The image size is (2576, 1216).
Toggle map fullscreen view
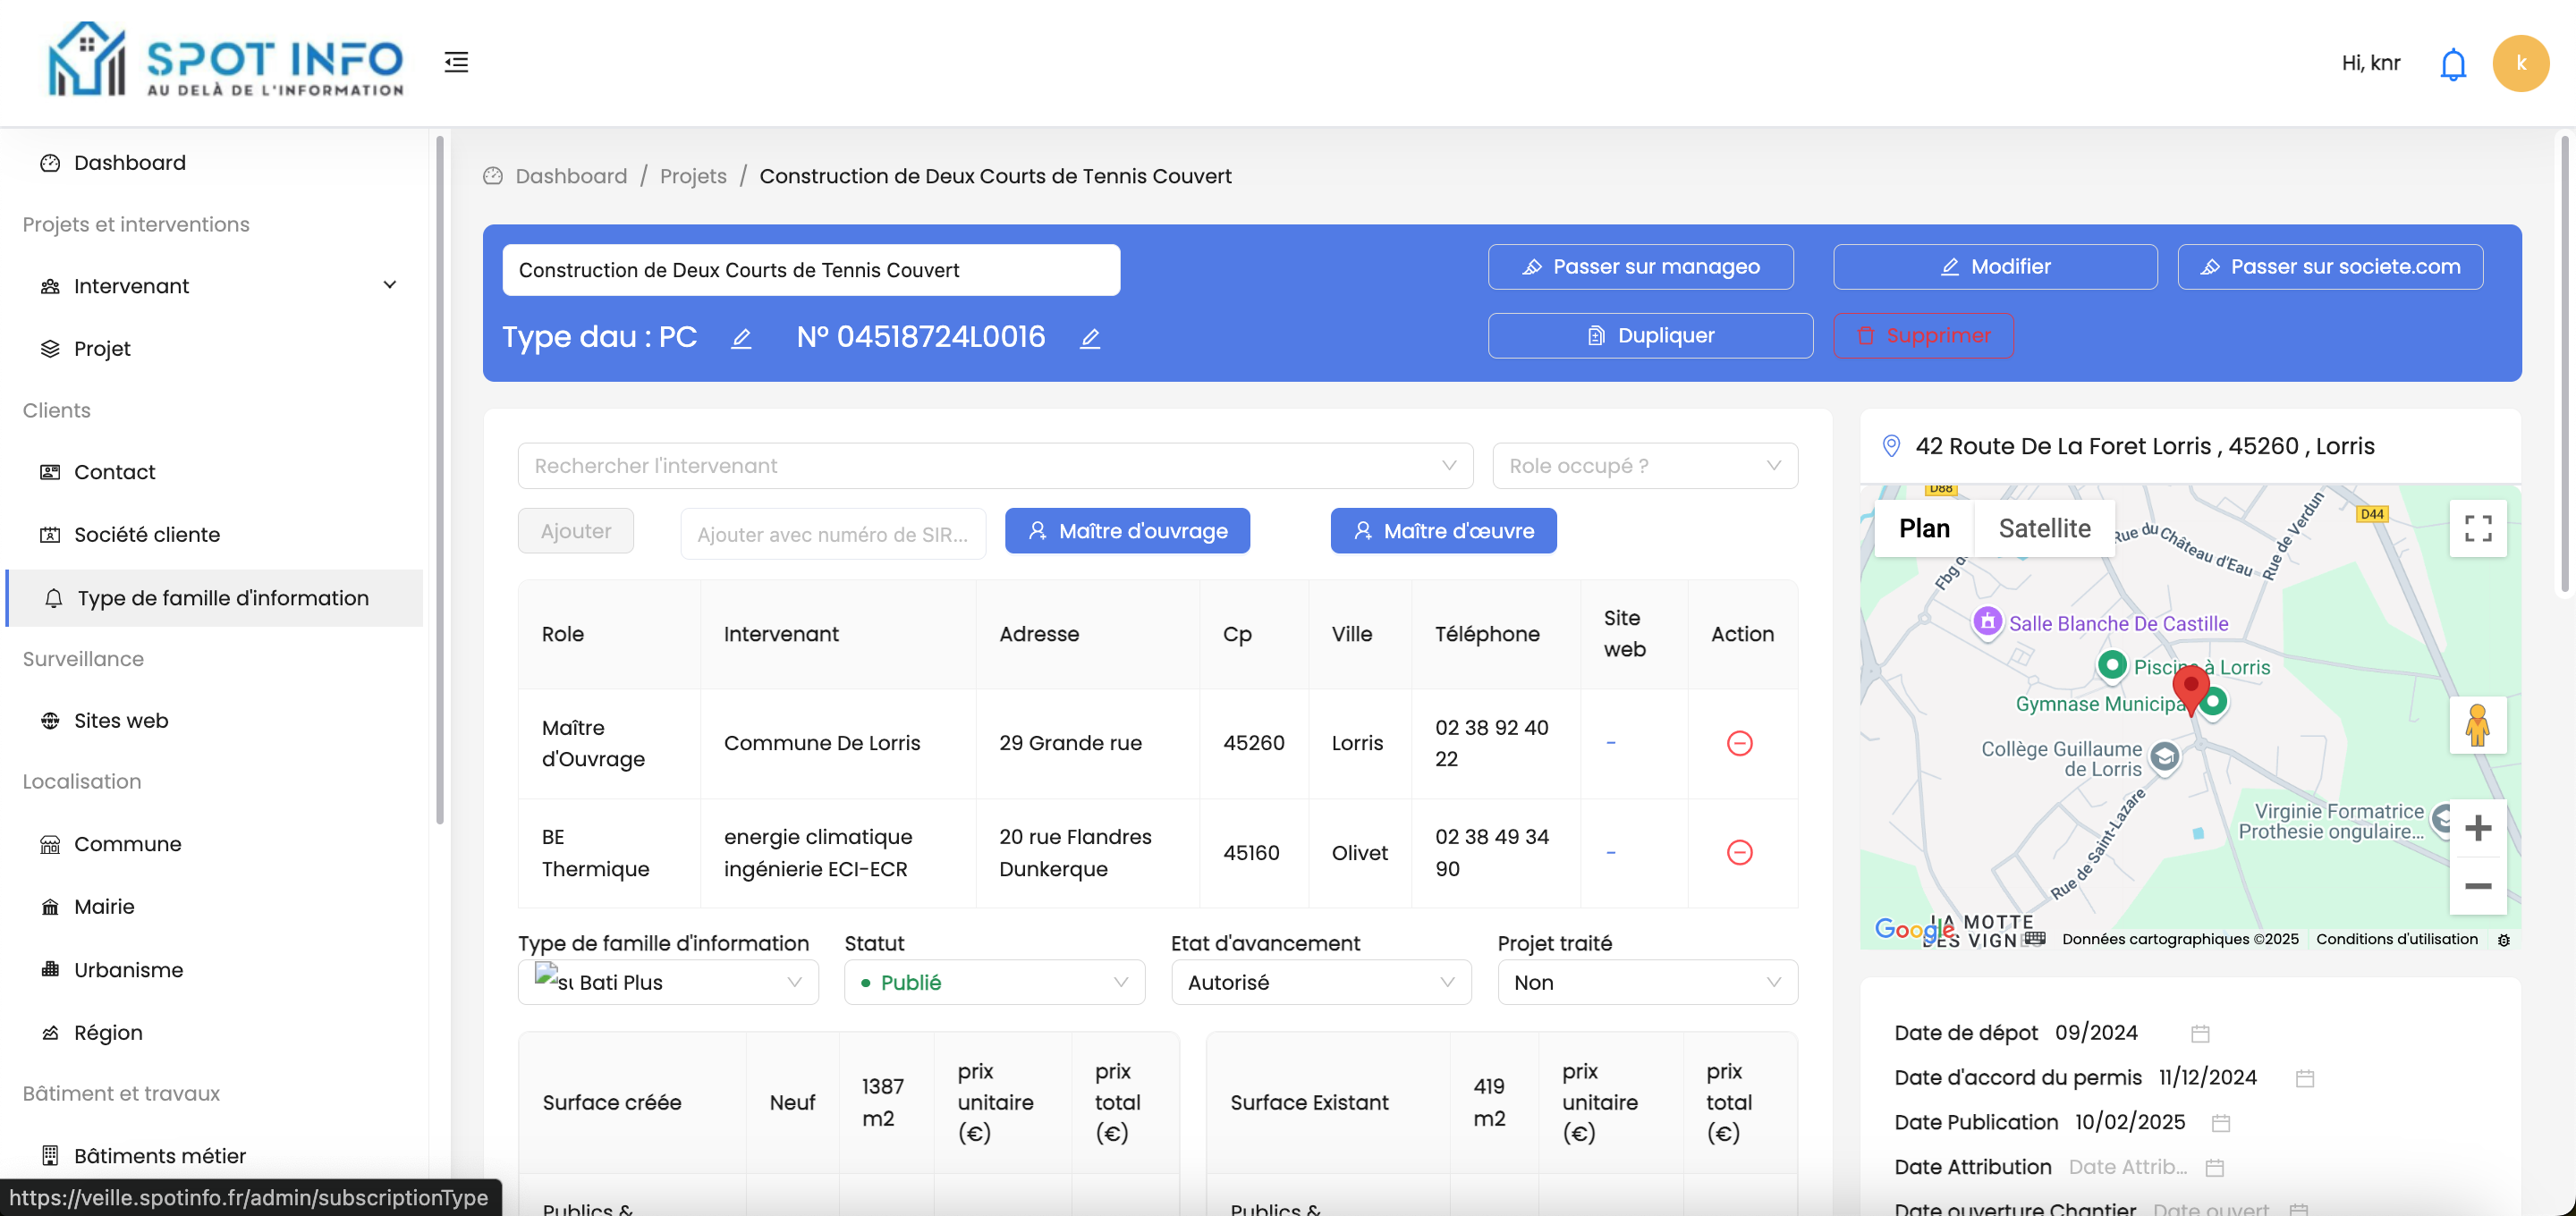(x=2477, y=528)
